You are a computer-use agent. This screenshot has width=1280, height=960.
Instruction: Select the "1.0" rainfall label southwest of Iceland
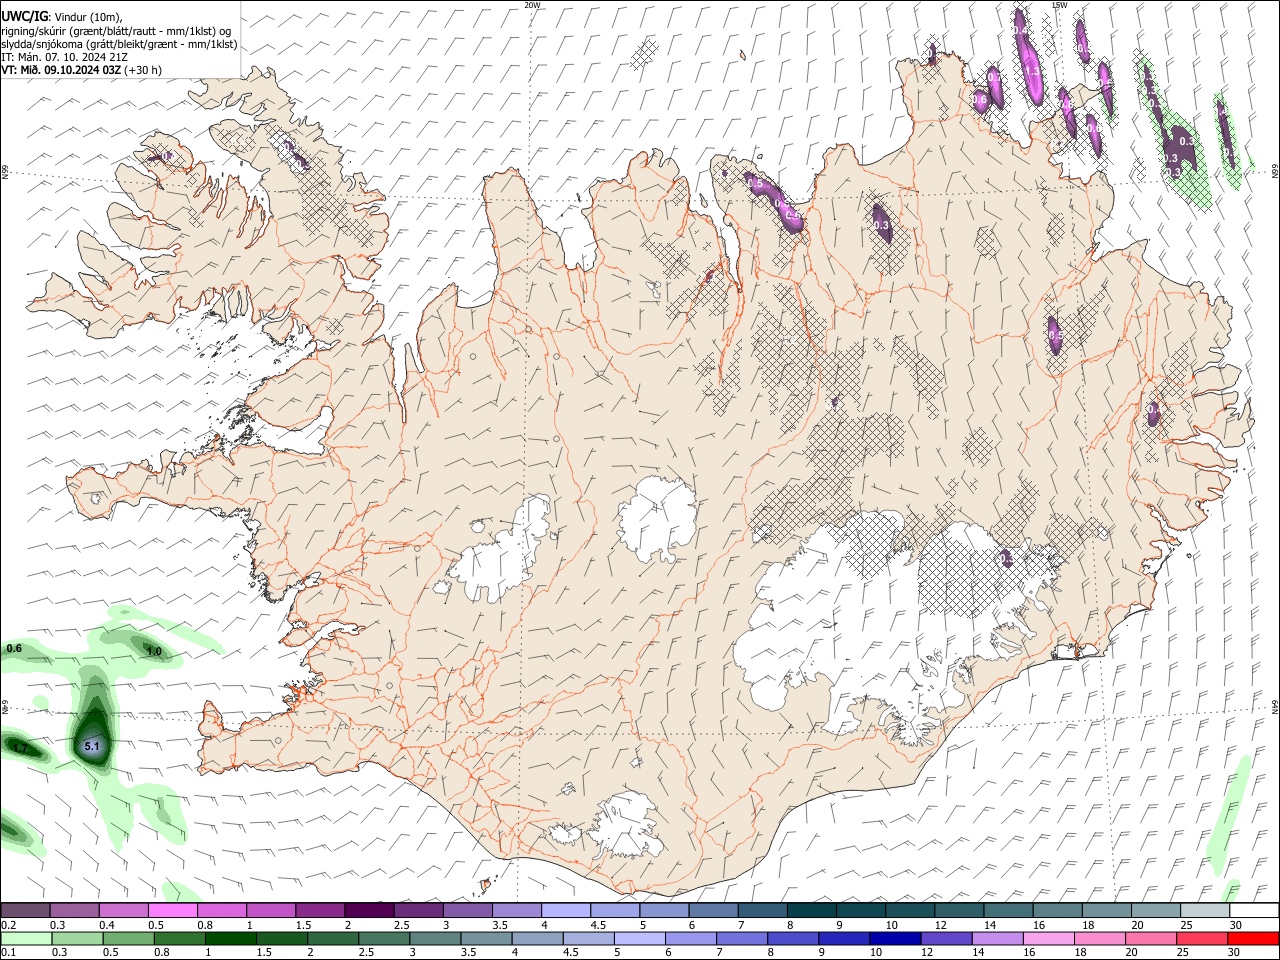(154, 651)
